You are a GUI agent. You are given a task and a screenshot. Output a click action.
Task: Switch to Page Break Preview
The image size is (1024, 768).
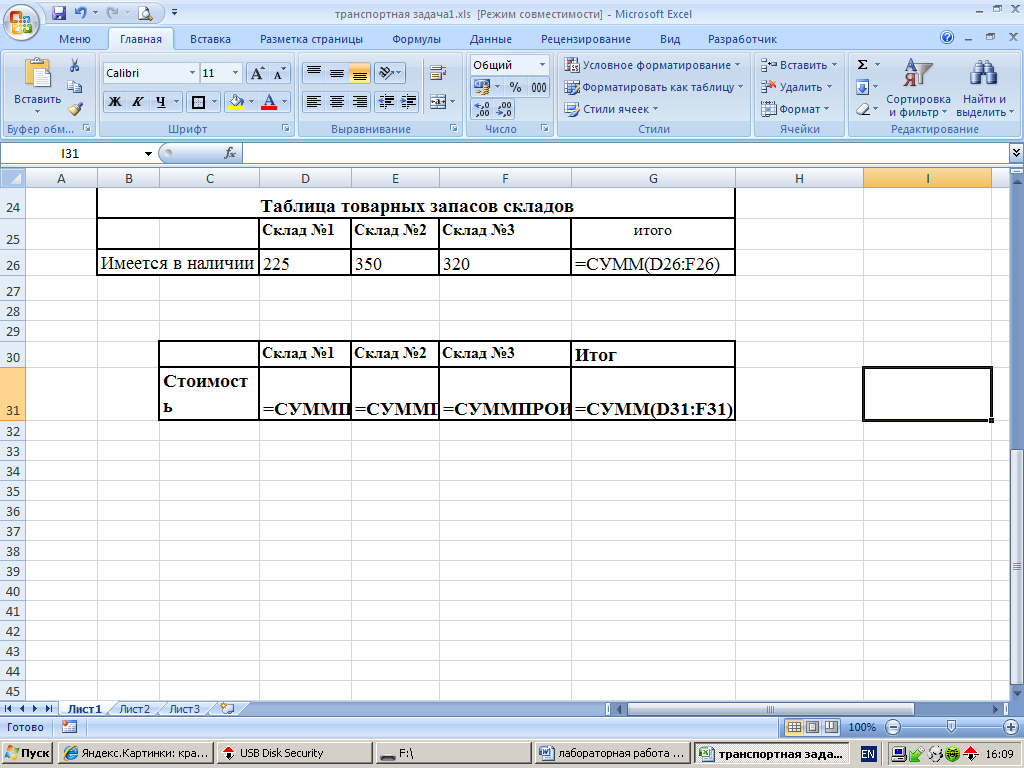click(831, 727)
